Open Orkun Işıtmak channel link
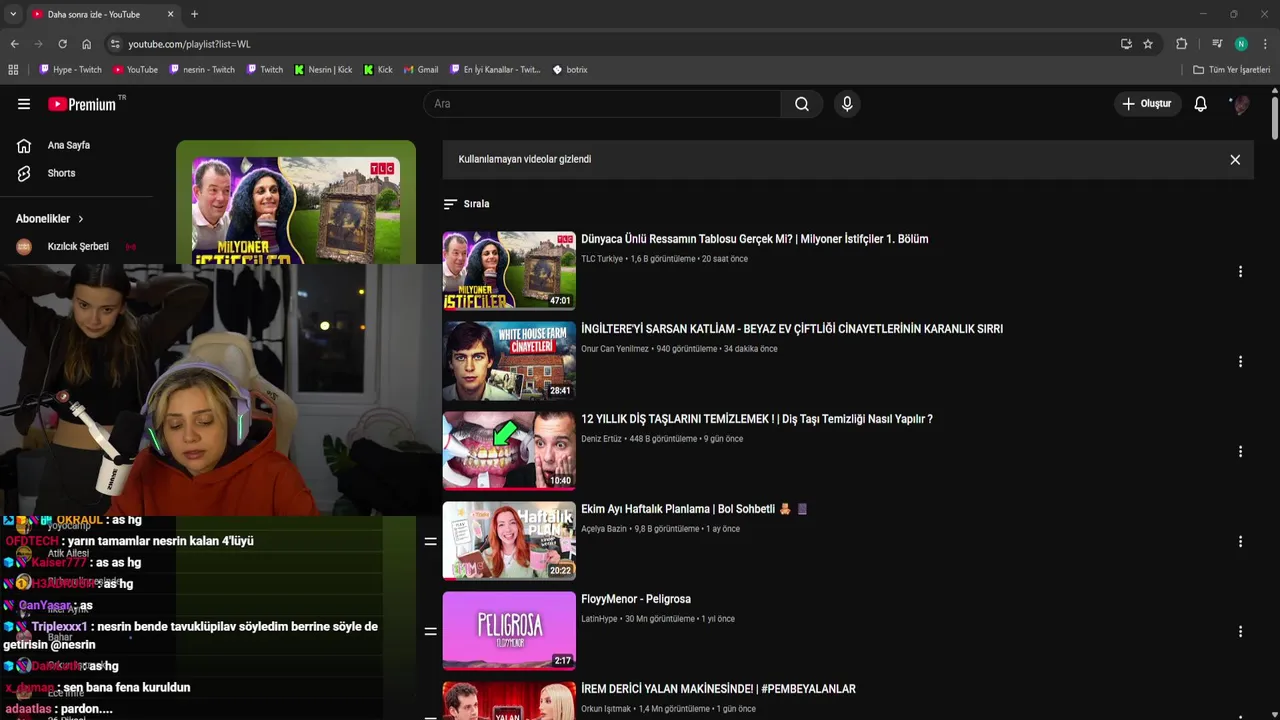 606,709
